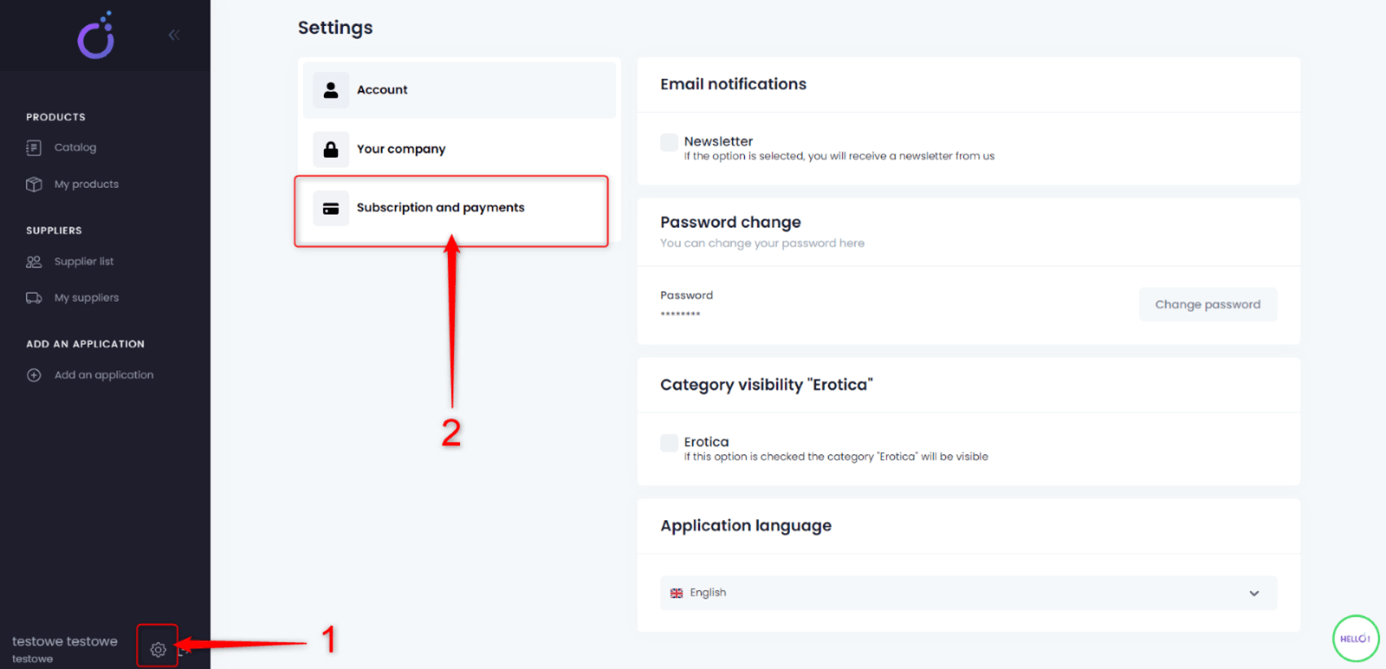Enable the Newsletter checkbox

(x=669, y=142)
